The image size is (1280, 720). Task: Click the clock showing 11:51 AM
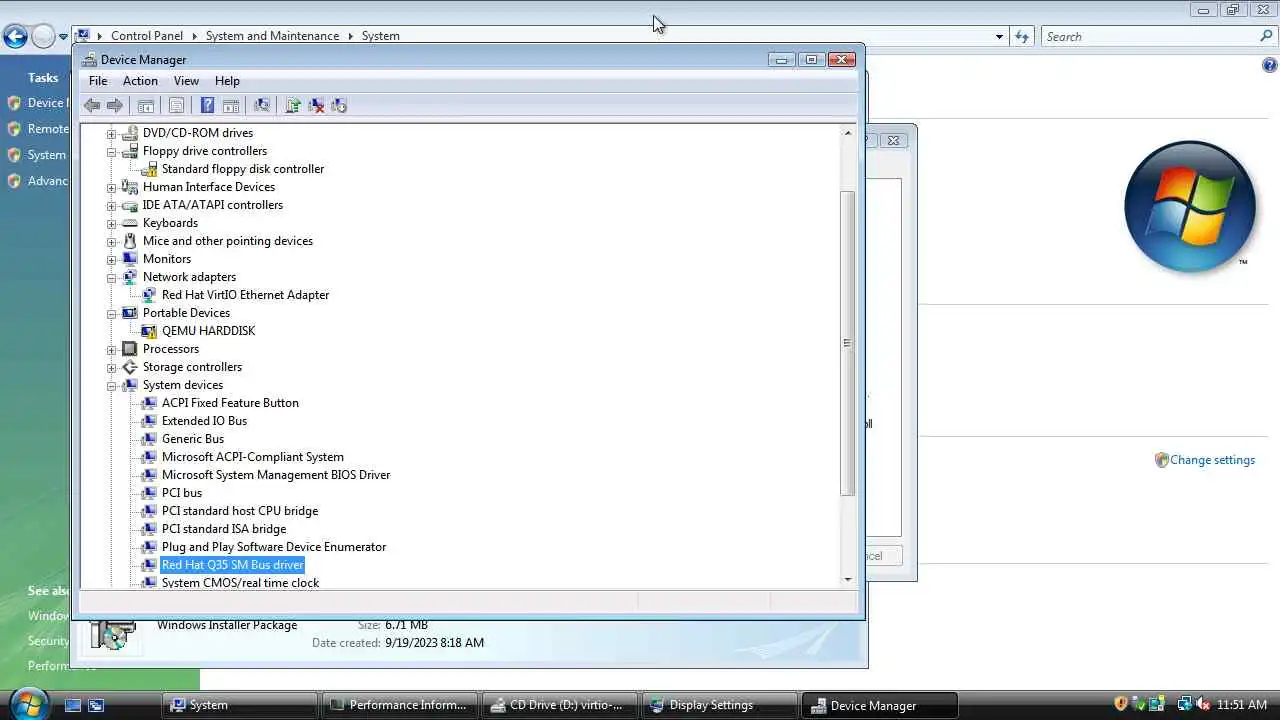(x=1243, y=705)
